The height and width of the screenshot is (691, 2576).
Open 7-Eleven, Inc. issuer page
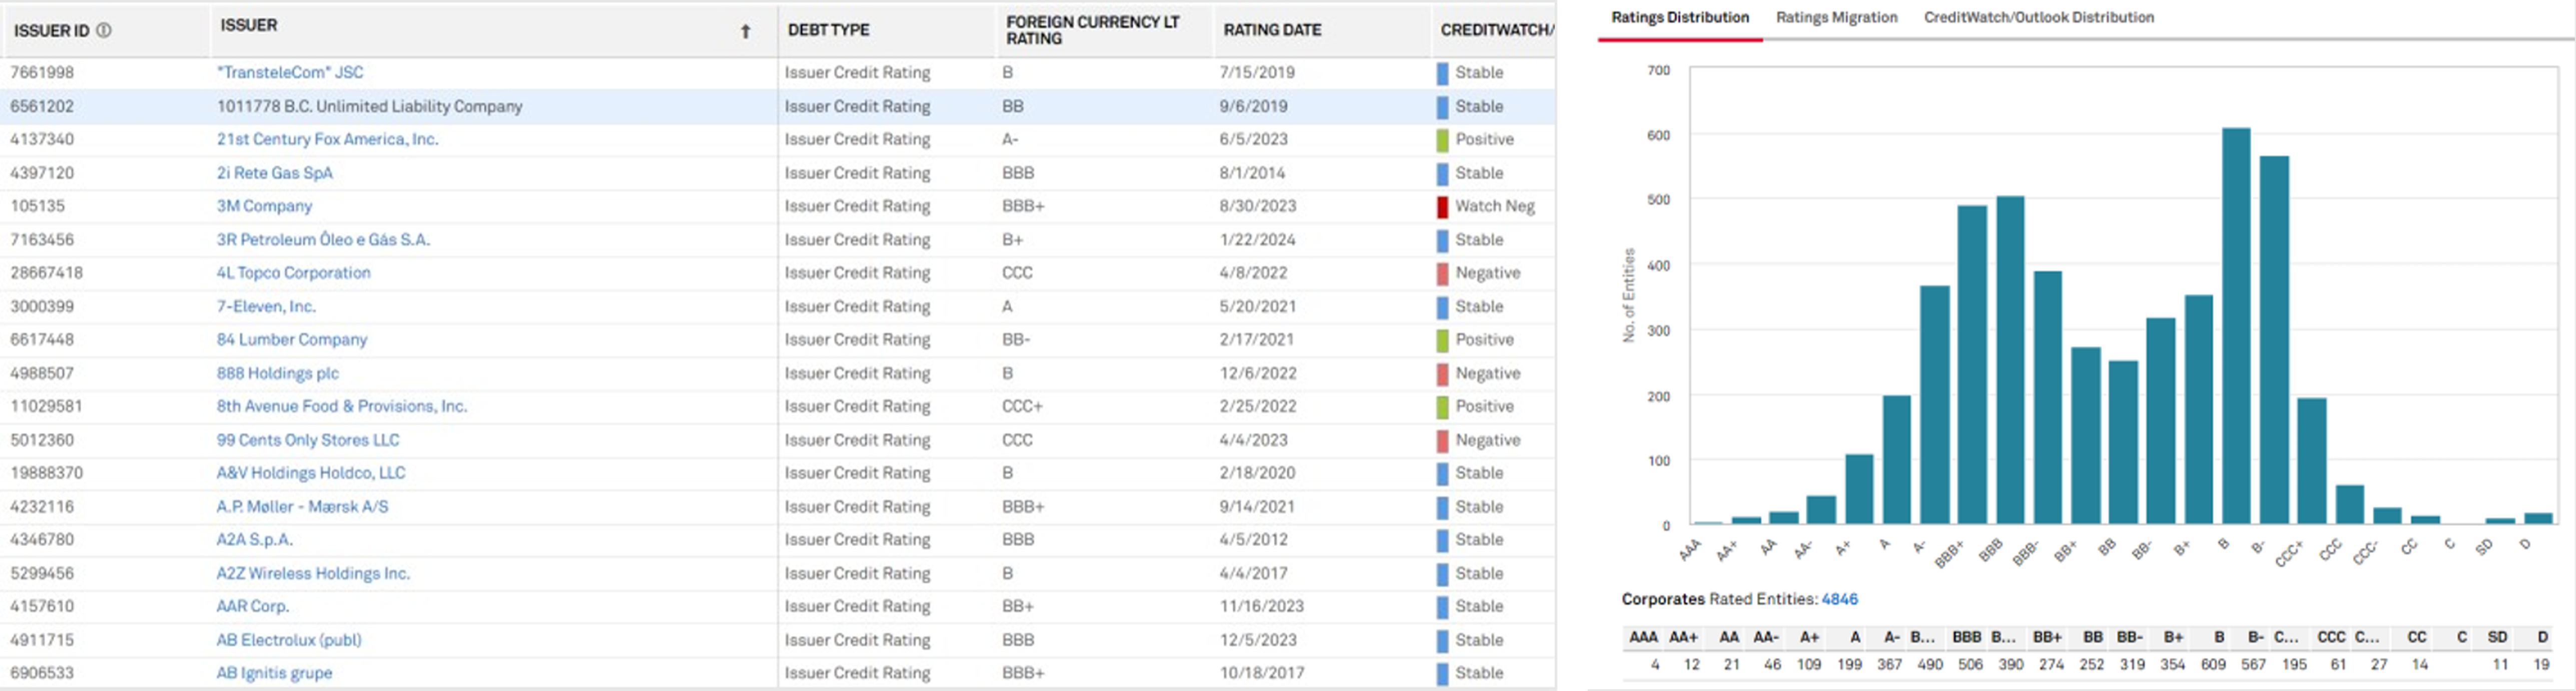pyautogui.click(x=266, y=307)
